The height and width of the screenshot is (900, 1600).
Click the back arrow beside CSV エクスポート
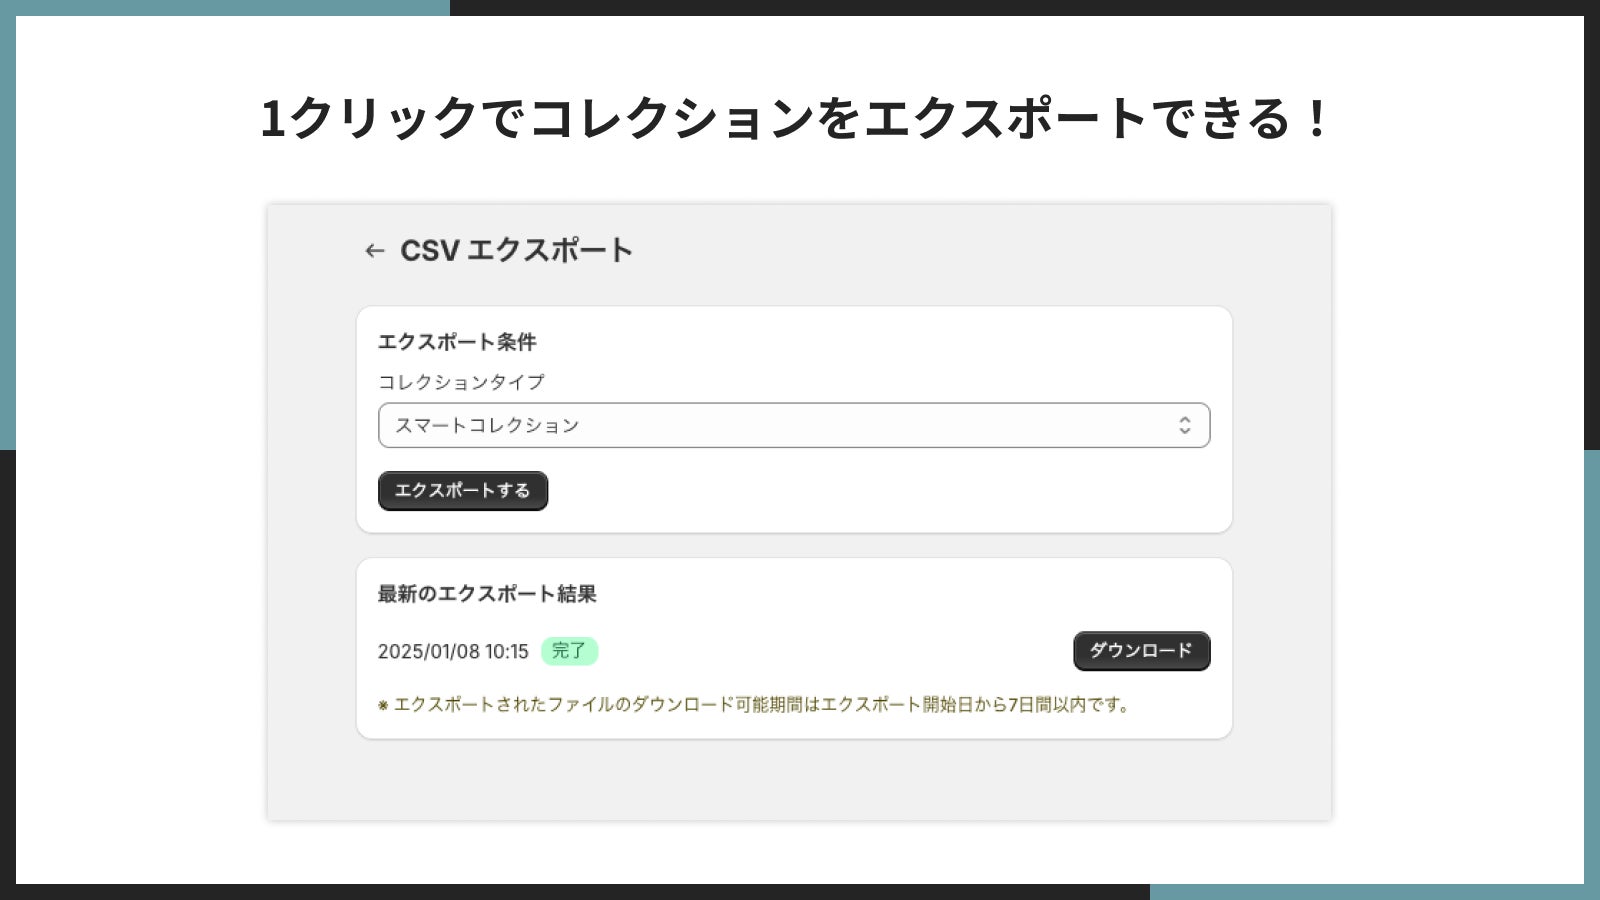pos(375,251)
